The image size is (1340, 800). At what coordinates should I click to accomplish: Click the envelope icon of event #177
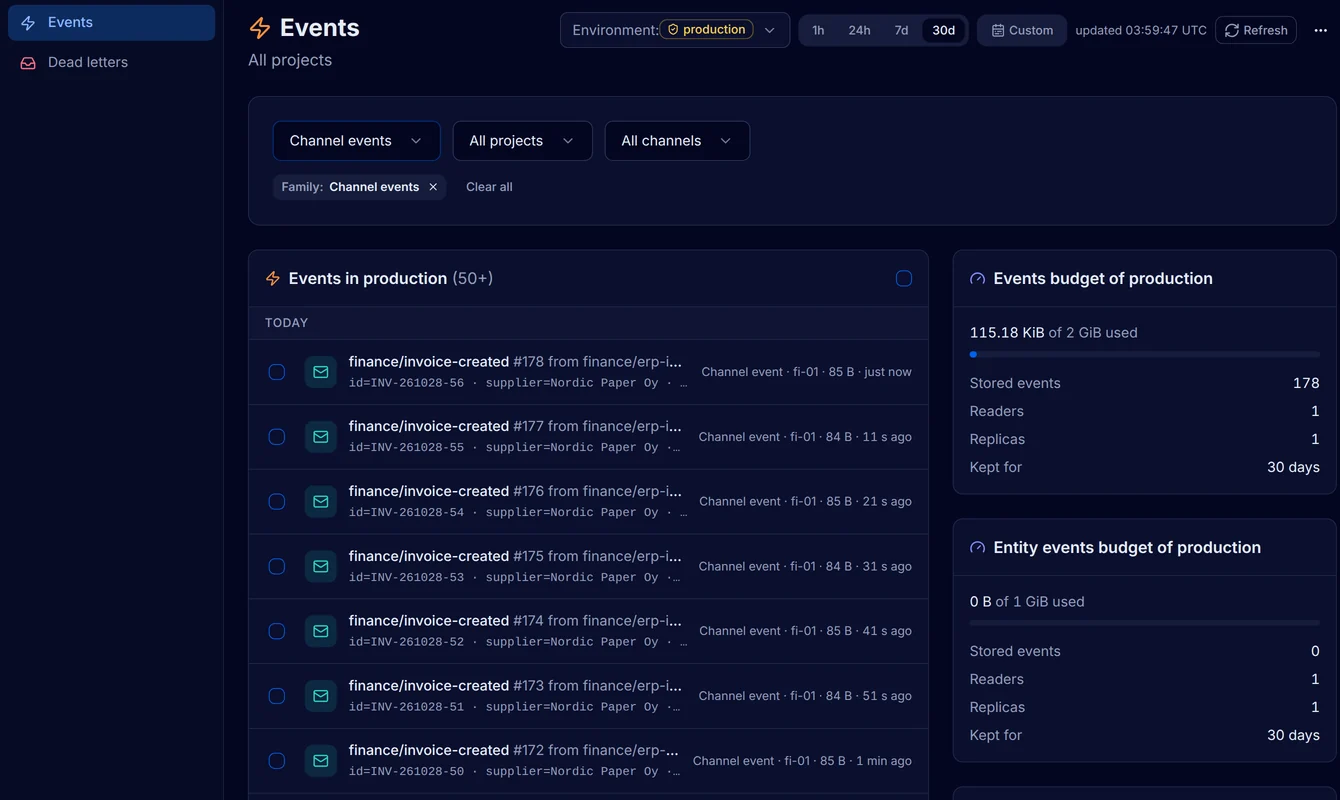click(x=321, y=437)
